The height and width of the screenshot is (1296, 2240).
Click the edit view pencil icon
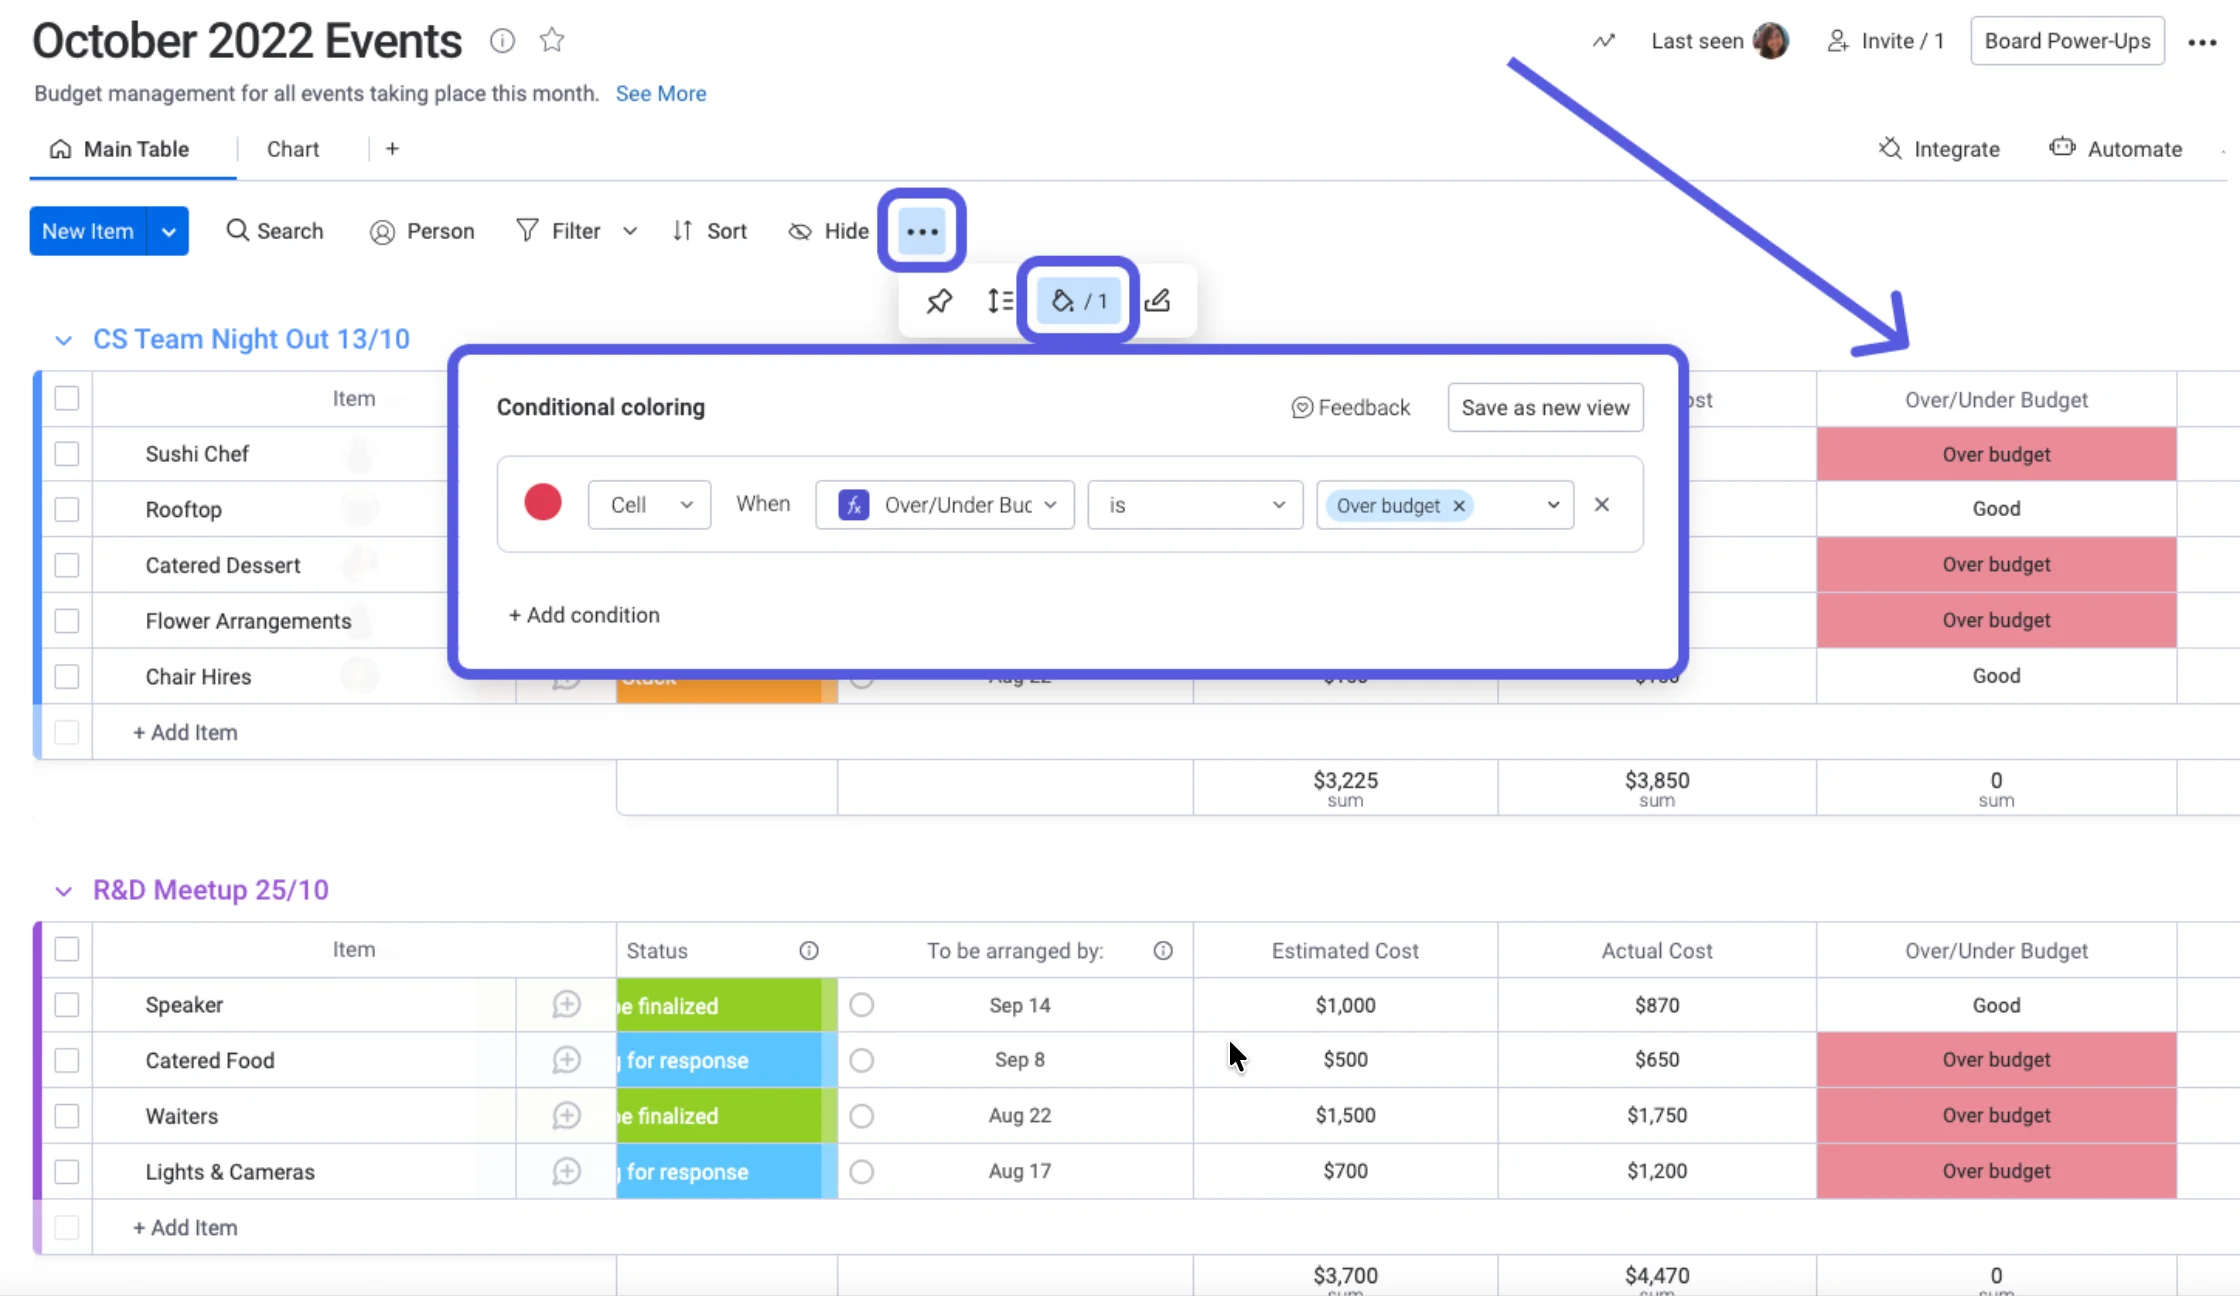pos(1157,300)
